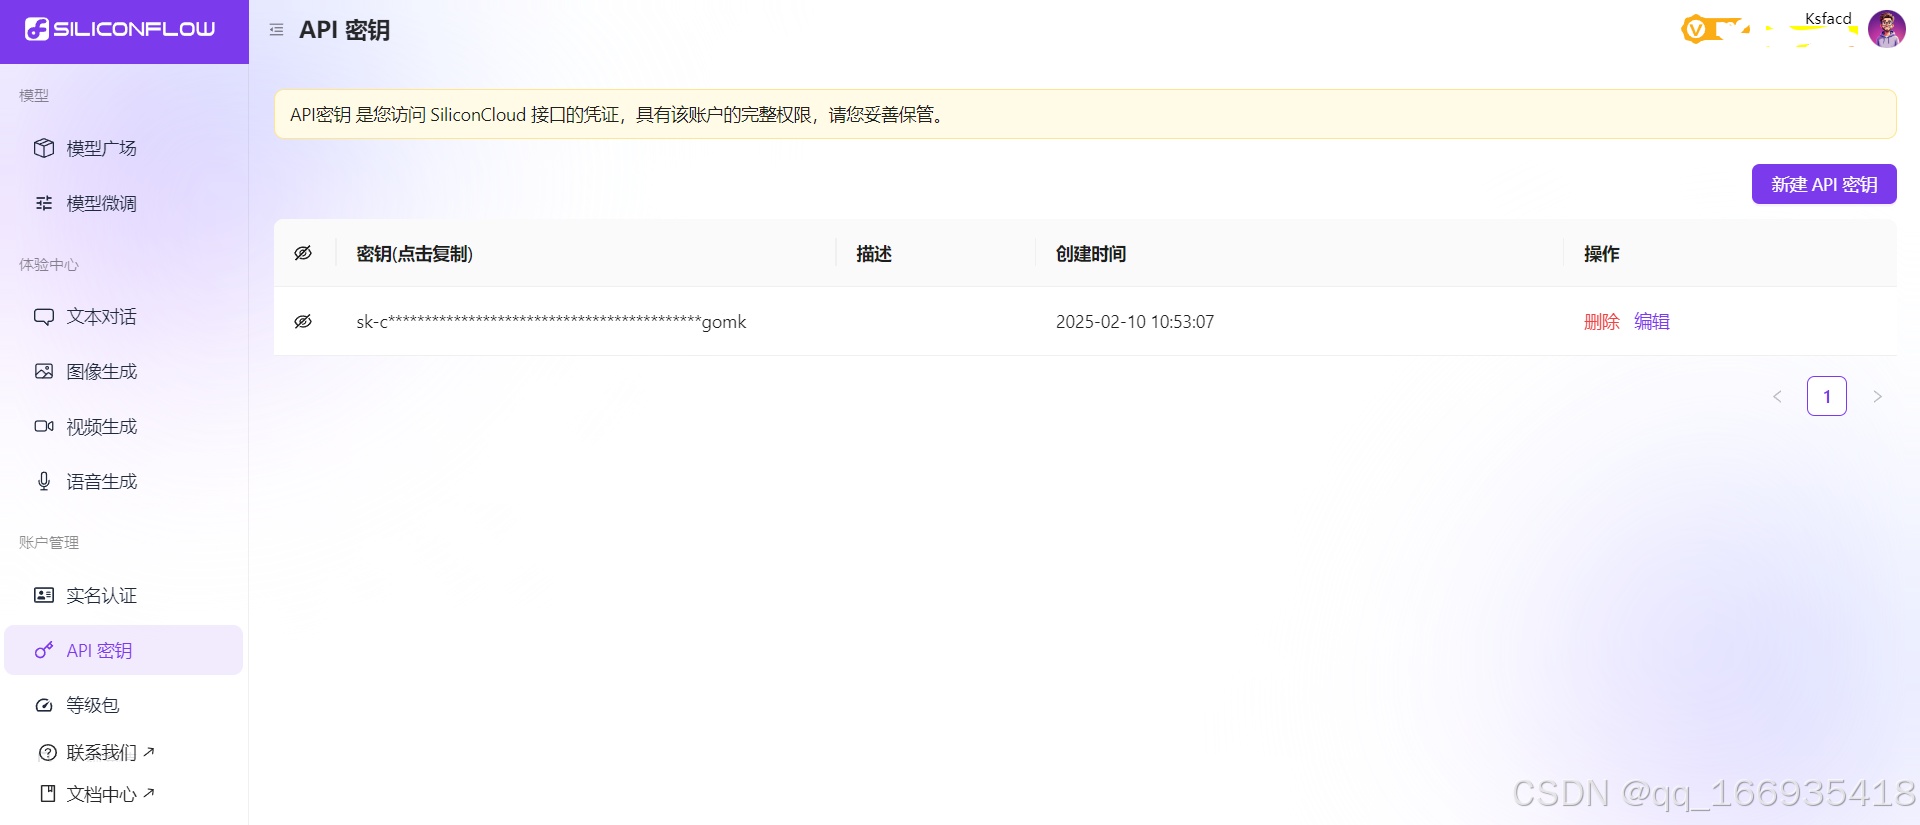Click previous page arrow
1920x825 pixels.
tap(1777, 396)
